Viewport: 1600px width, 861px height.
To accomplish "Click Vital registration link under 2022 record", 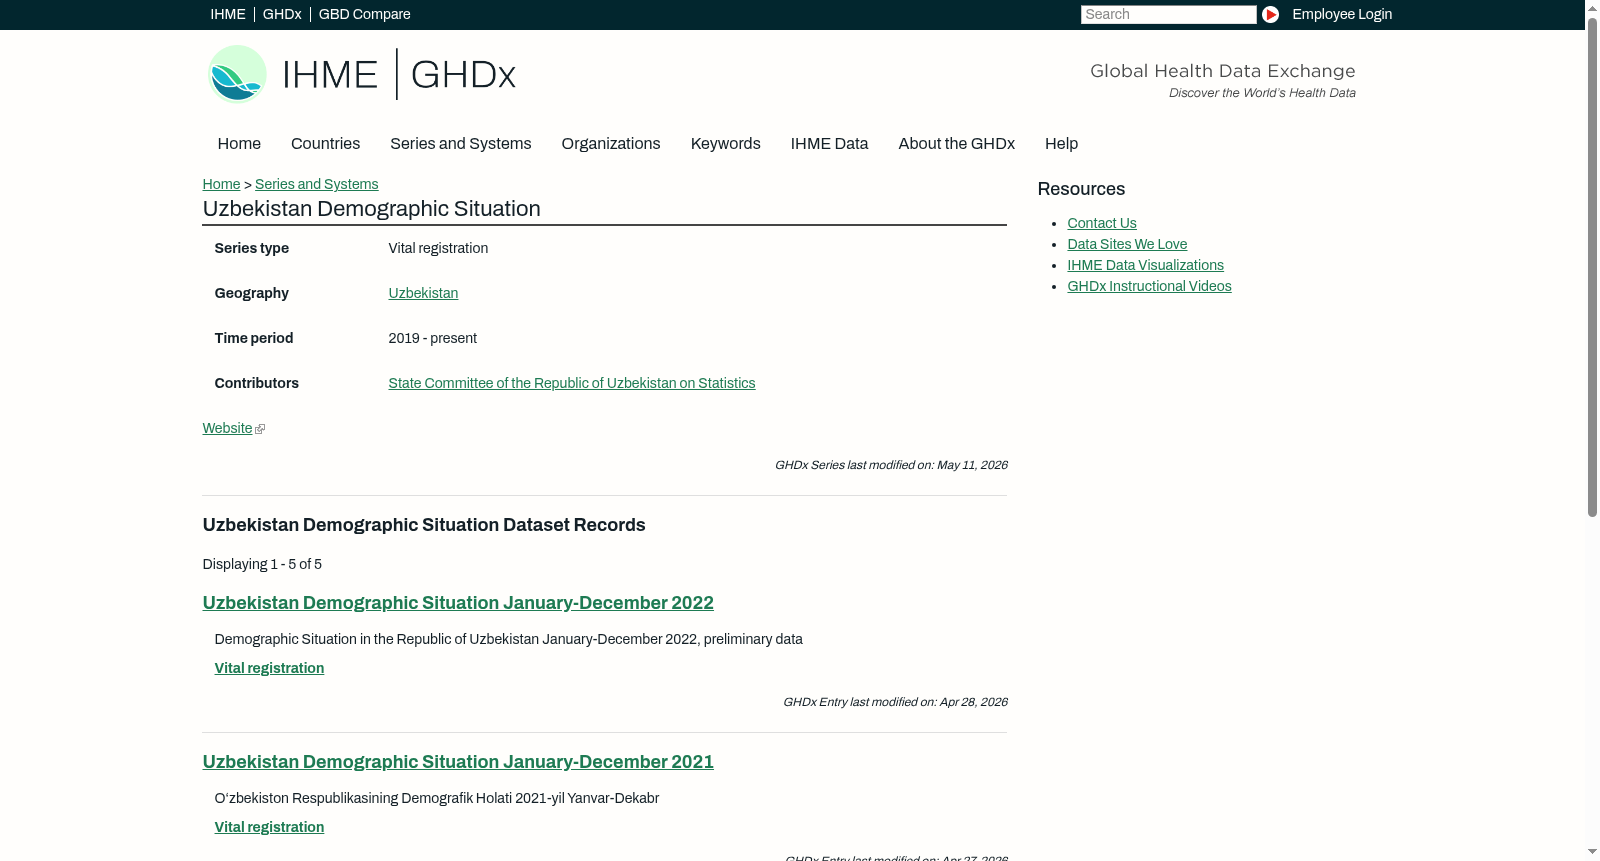I will (269, 668).
